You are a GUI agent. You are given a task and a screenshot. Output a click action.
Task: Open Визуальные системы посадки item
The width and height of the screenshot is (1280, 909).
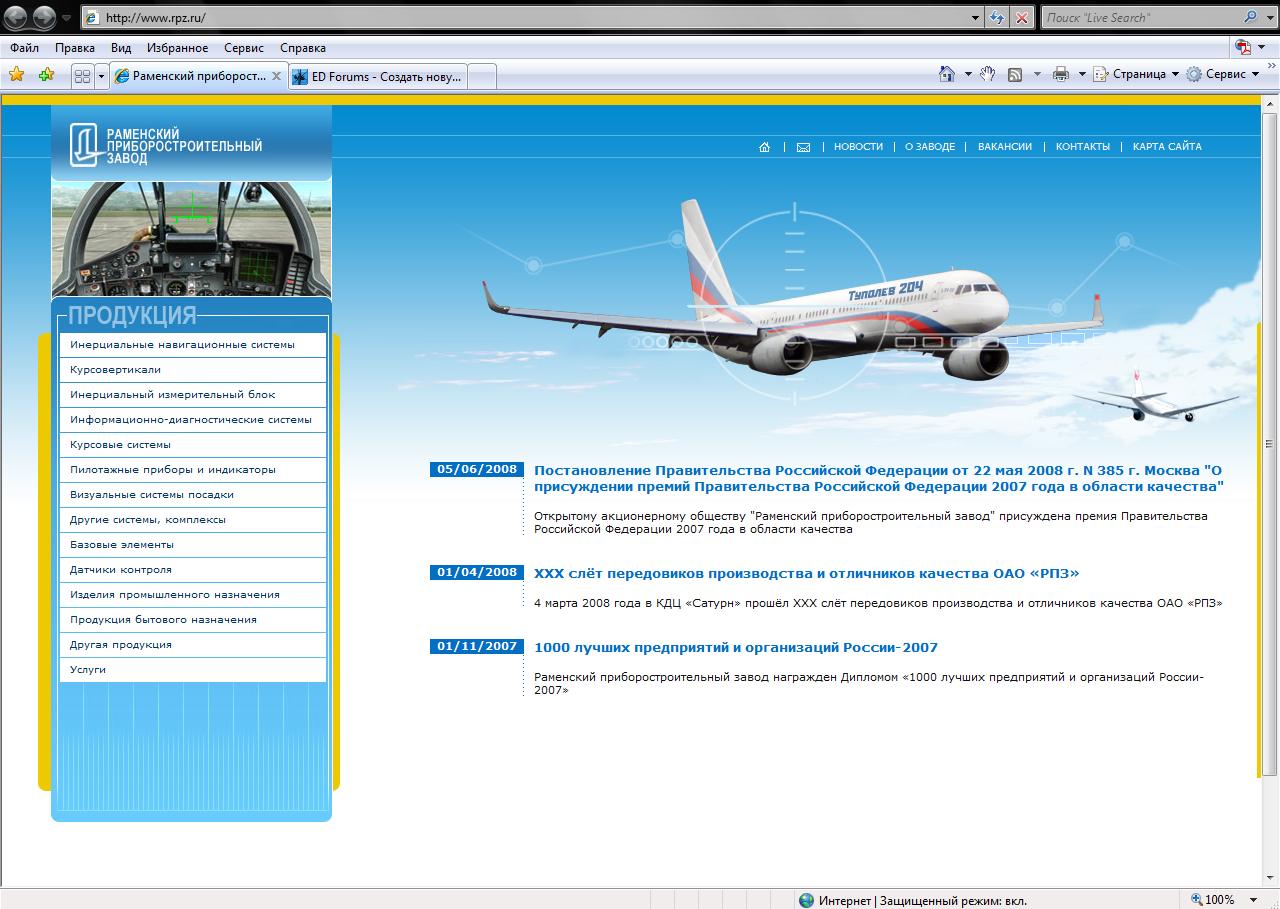(x=193, y=495)
